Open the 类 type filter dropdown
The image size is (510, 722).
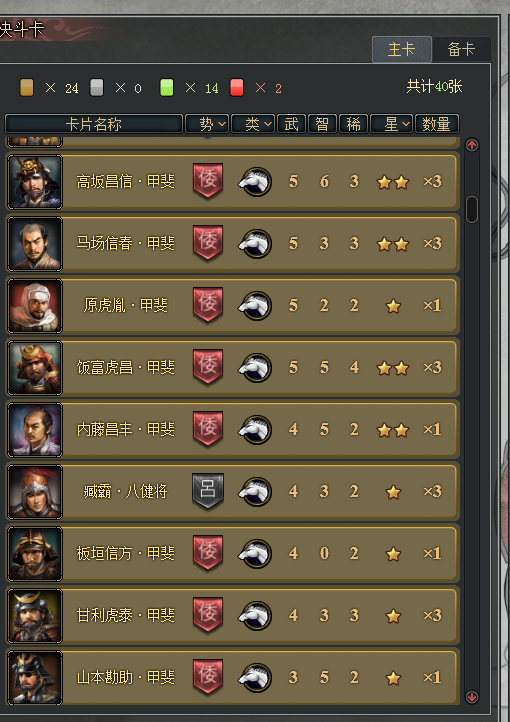tap(253, 124)
